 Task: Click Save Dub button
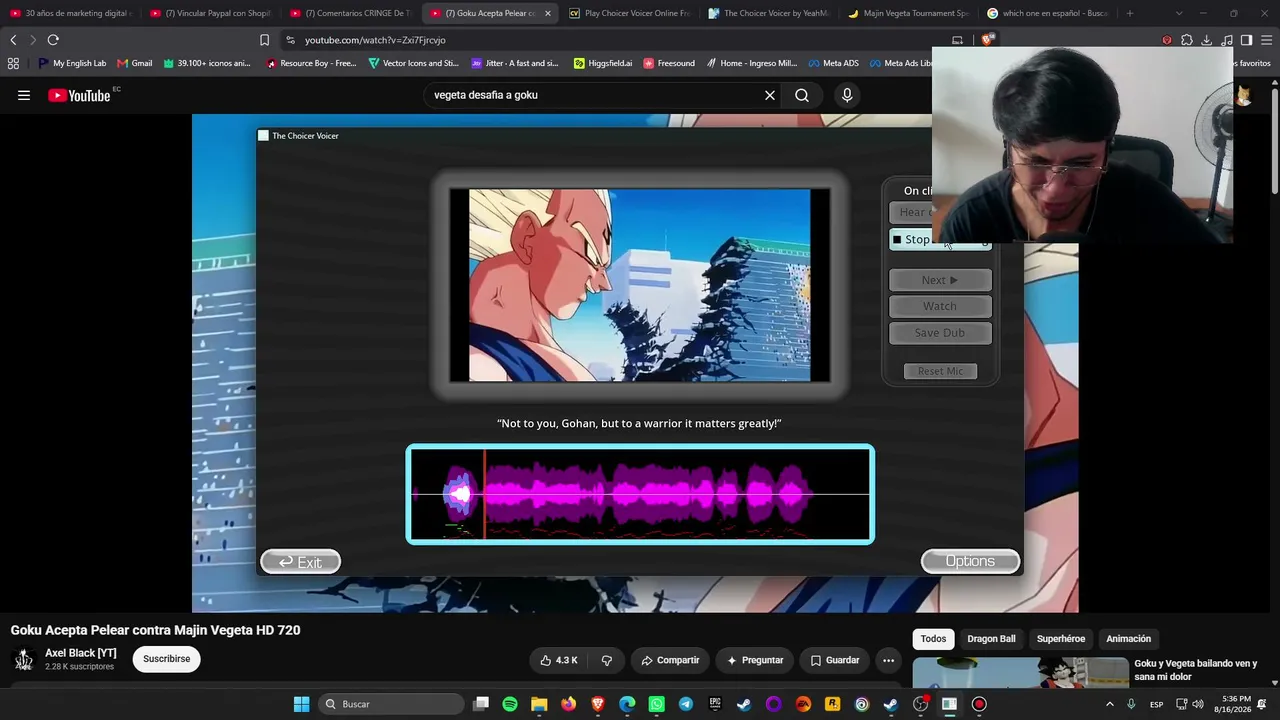click(940, 333)
